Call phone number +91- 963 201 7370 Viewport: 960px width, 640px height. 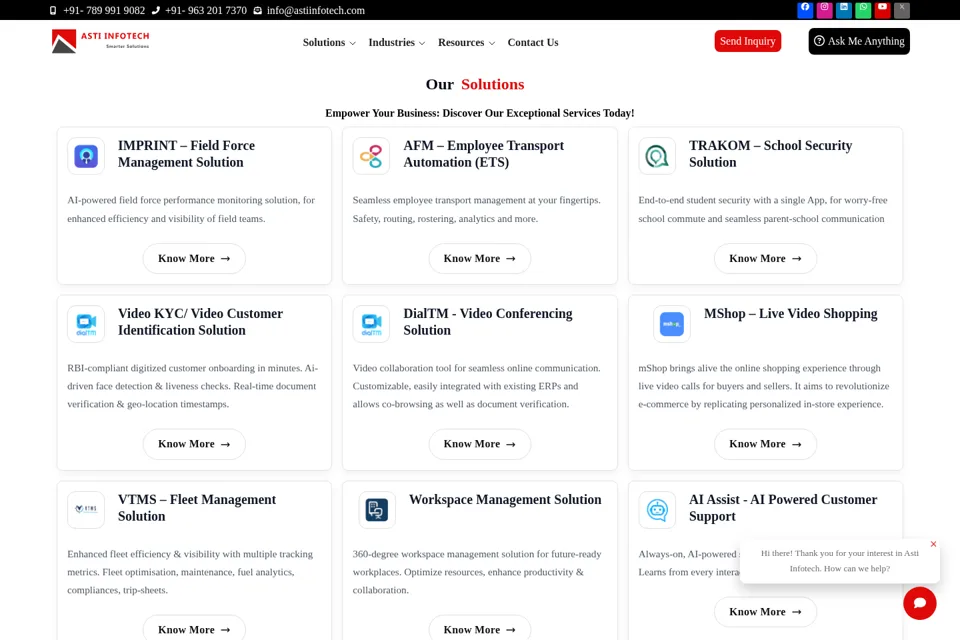pyautogui.click(x=206, y=10)
